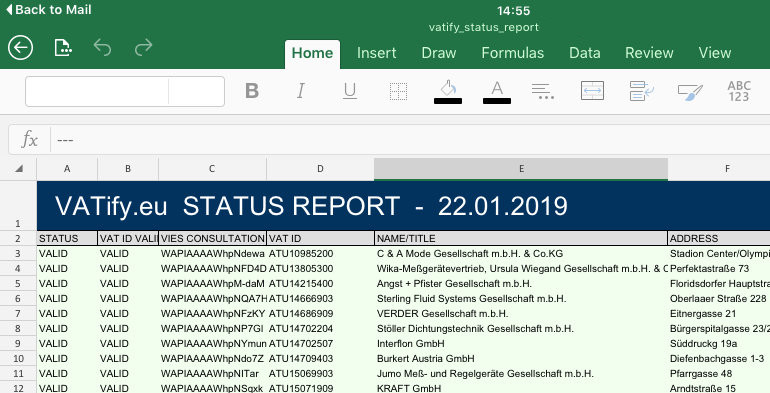Screen dimensions: 770x393
Task: Click Süddruckg 19a address cell
Action: tap(719, 343)
